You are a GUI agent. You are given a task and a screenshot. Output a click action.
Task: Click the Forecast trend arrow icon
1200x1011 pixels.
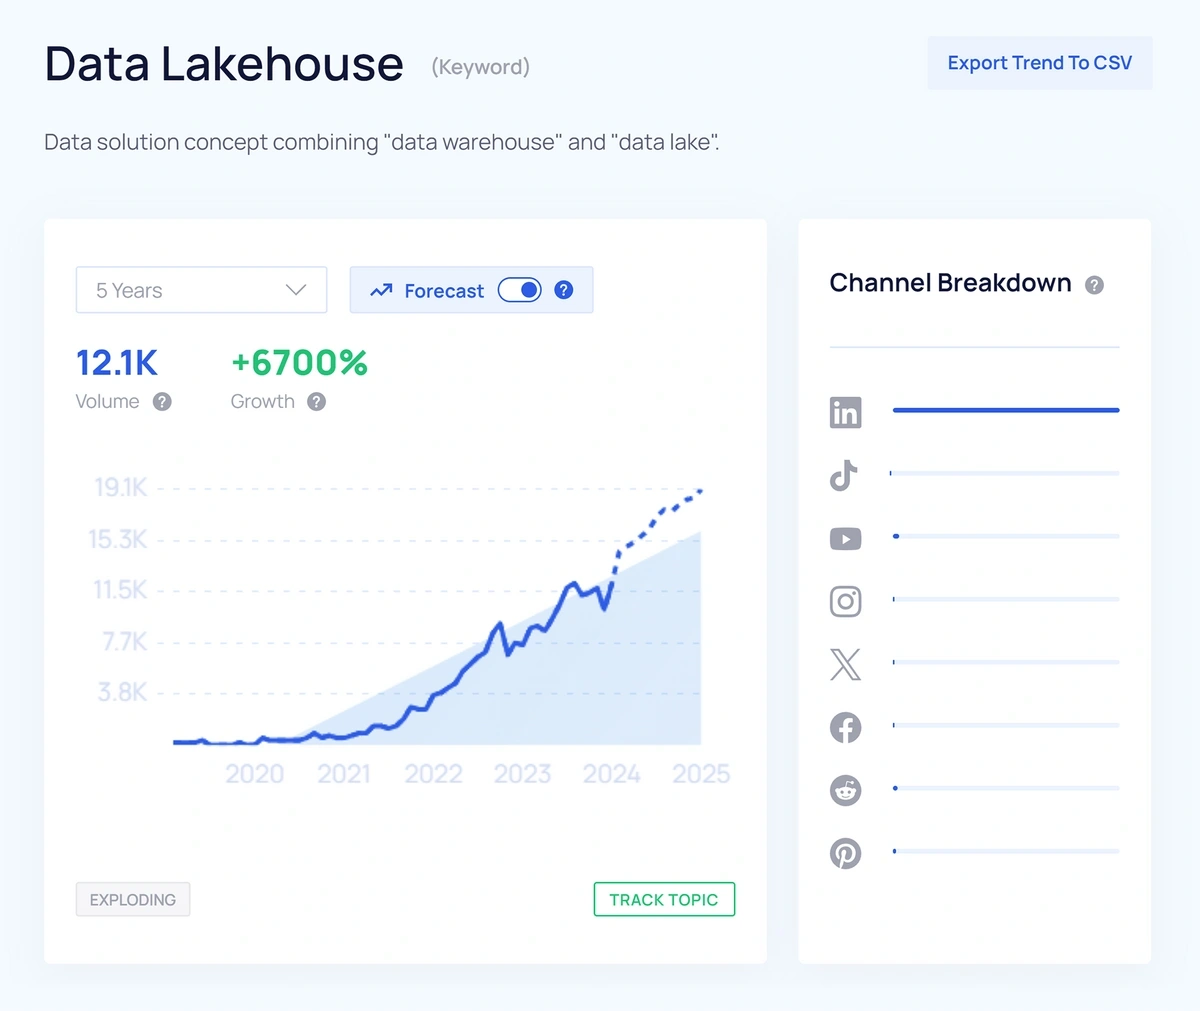381,291
